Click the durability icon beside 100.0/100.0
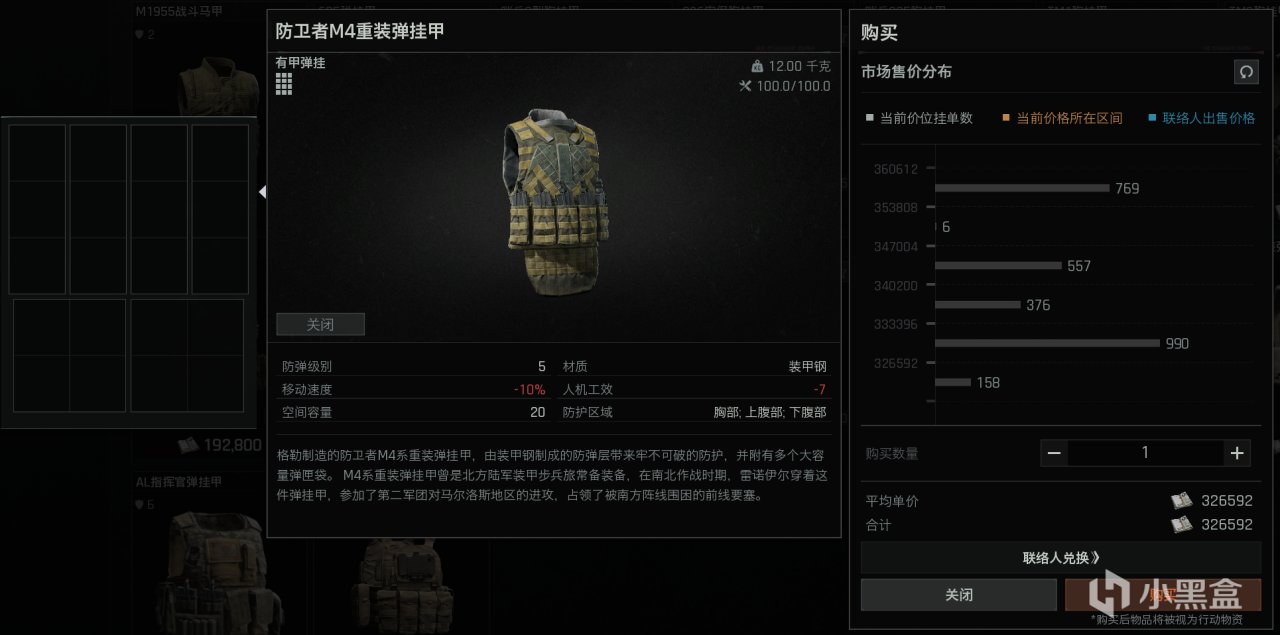Viewport: 1280px width, 635px height. [x=745, y=86]
